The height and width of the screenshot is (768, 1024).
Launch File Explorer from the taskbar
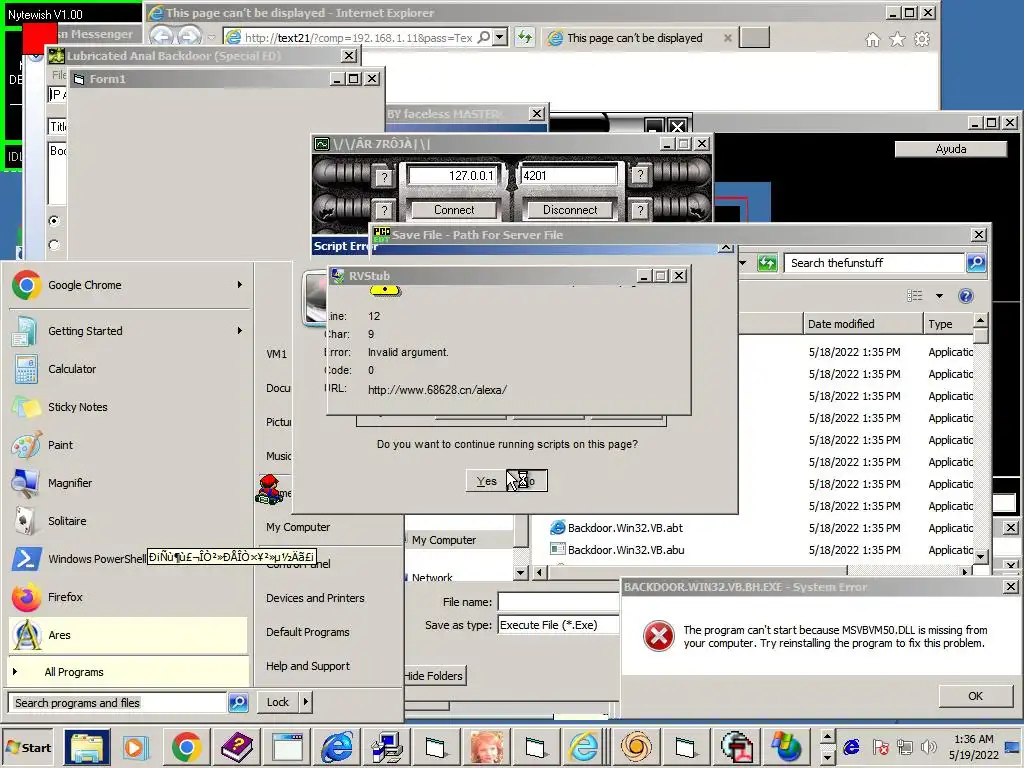point(87,746)
